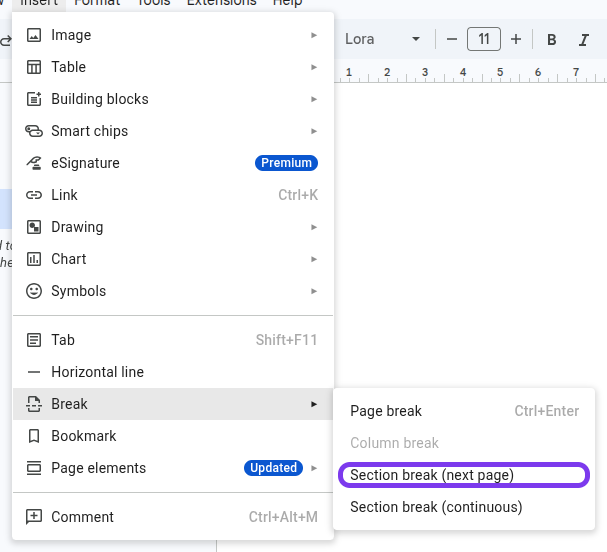The image size is (607, 552).
Task: Expand the Symbols submenu arrow
Action: [314, 291]
